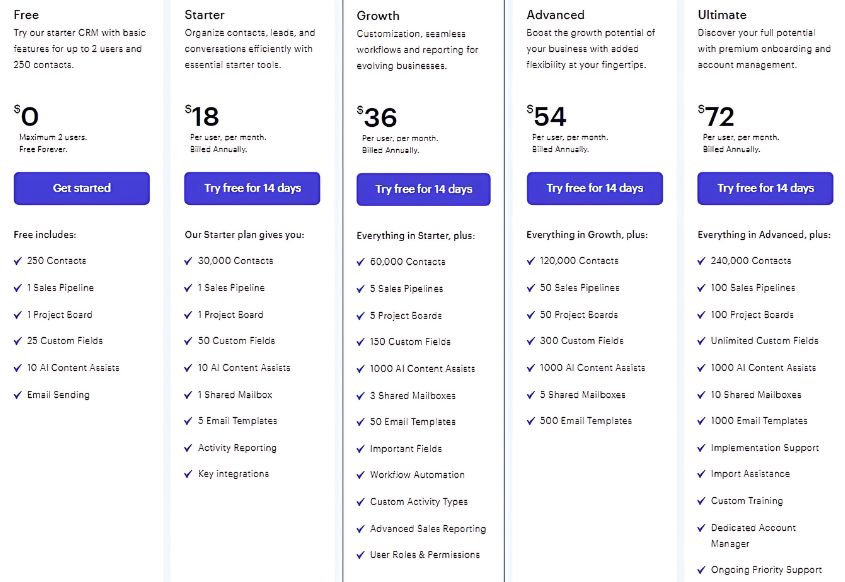The width and height of the screenshot is (845, 582).
Task: Click the checkmark beside Email Sending
Action: point(18,395)
